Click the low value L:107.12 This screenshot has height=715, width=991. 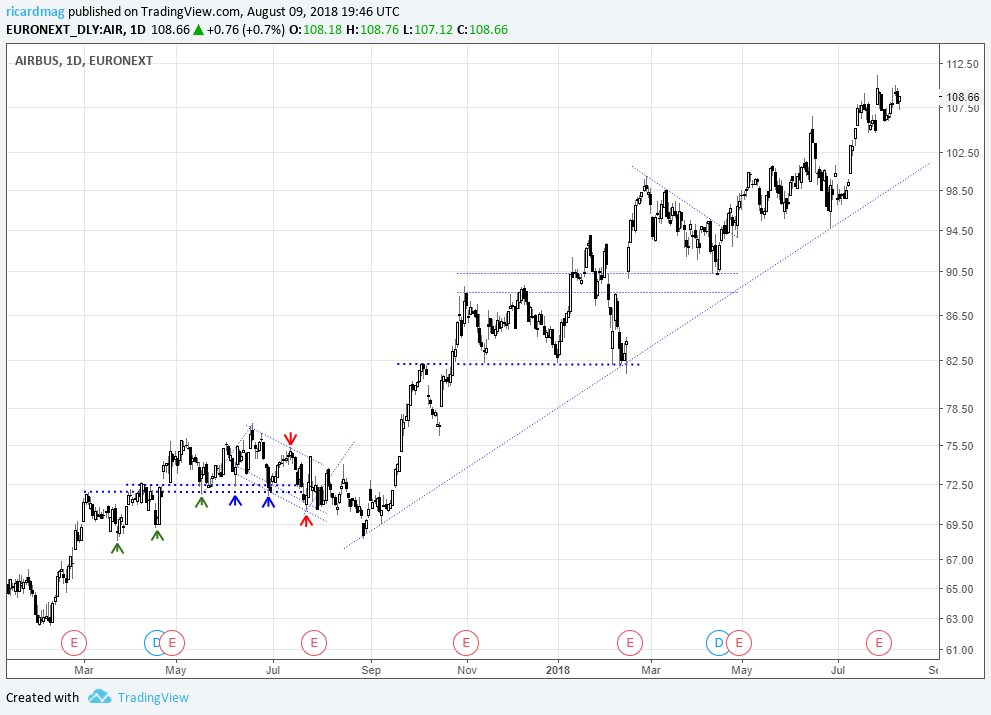point(428,29)
